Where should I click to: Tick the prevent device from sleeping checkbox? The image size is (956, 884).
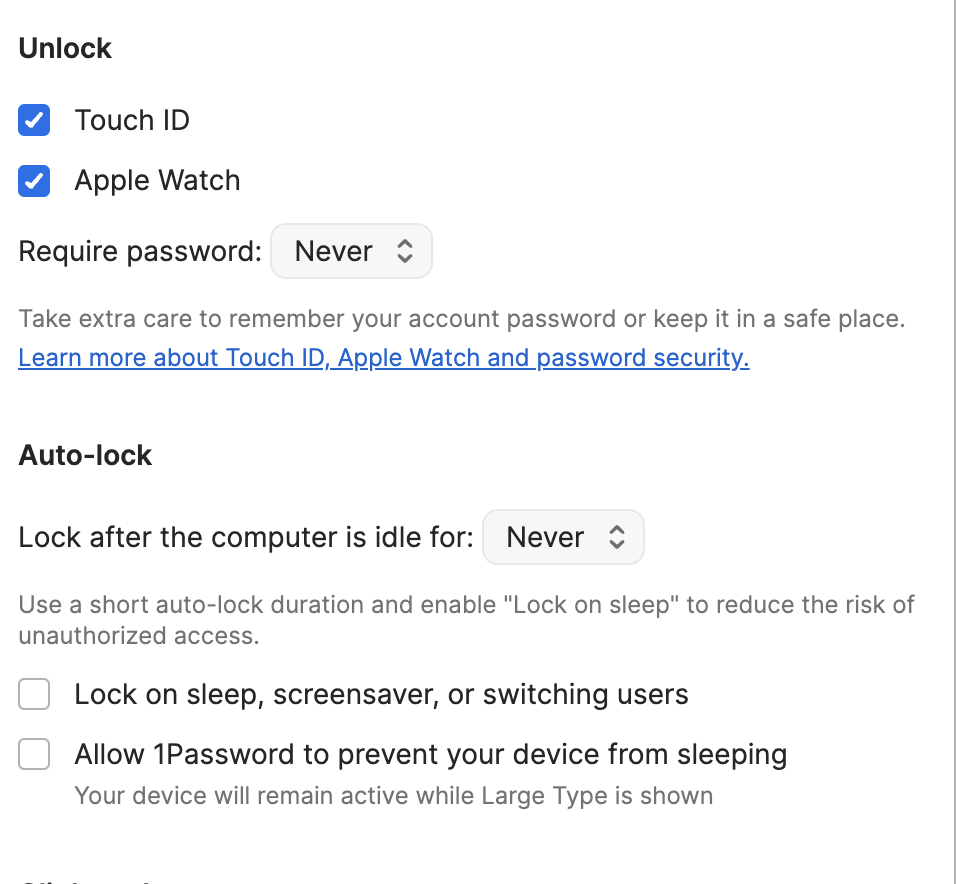click(x=34, y=754)
